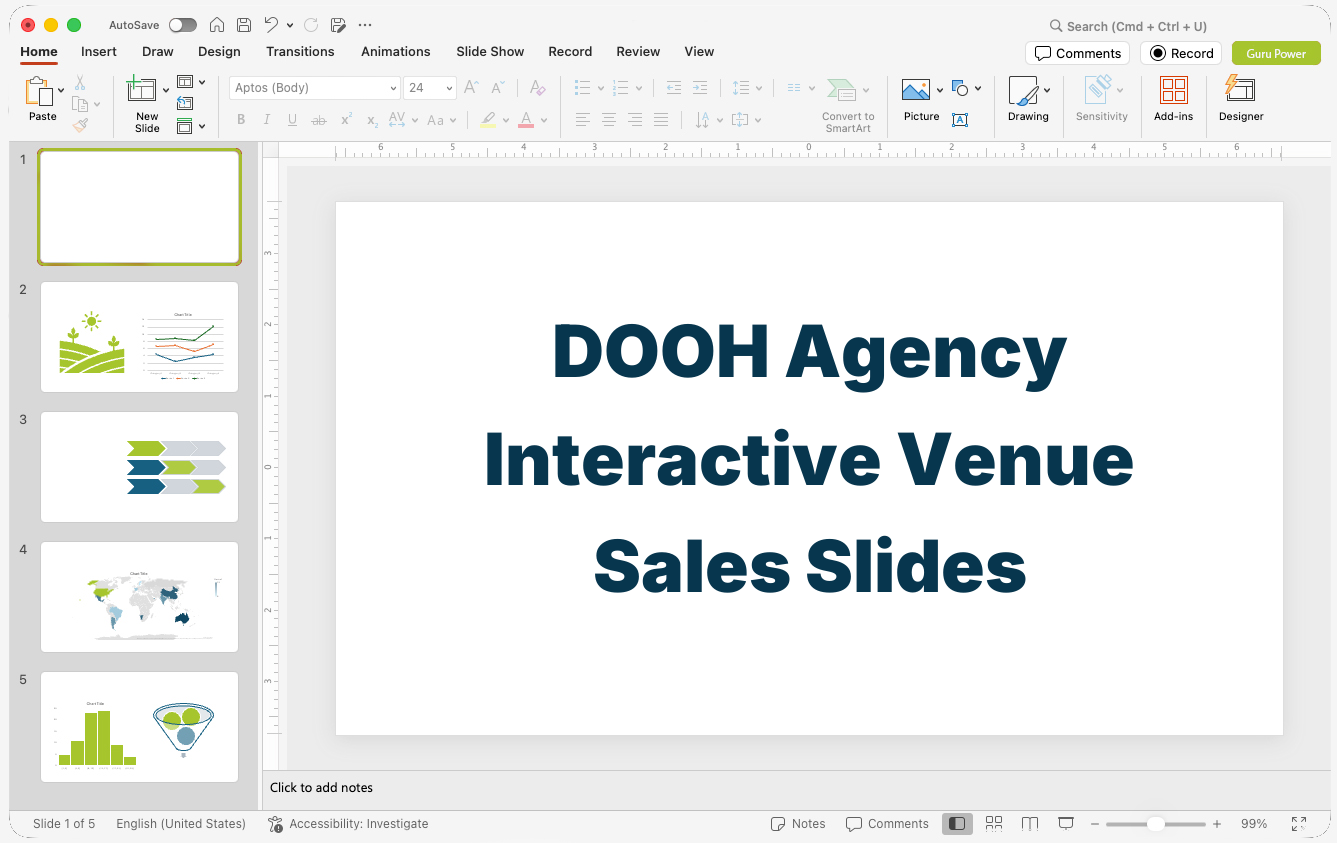Viewport: 1337px width, 843px height.
Task: Expand numbered list style dropdown
Action: coord(638,88)
